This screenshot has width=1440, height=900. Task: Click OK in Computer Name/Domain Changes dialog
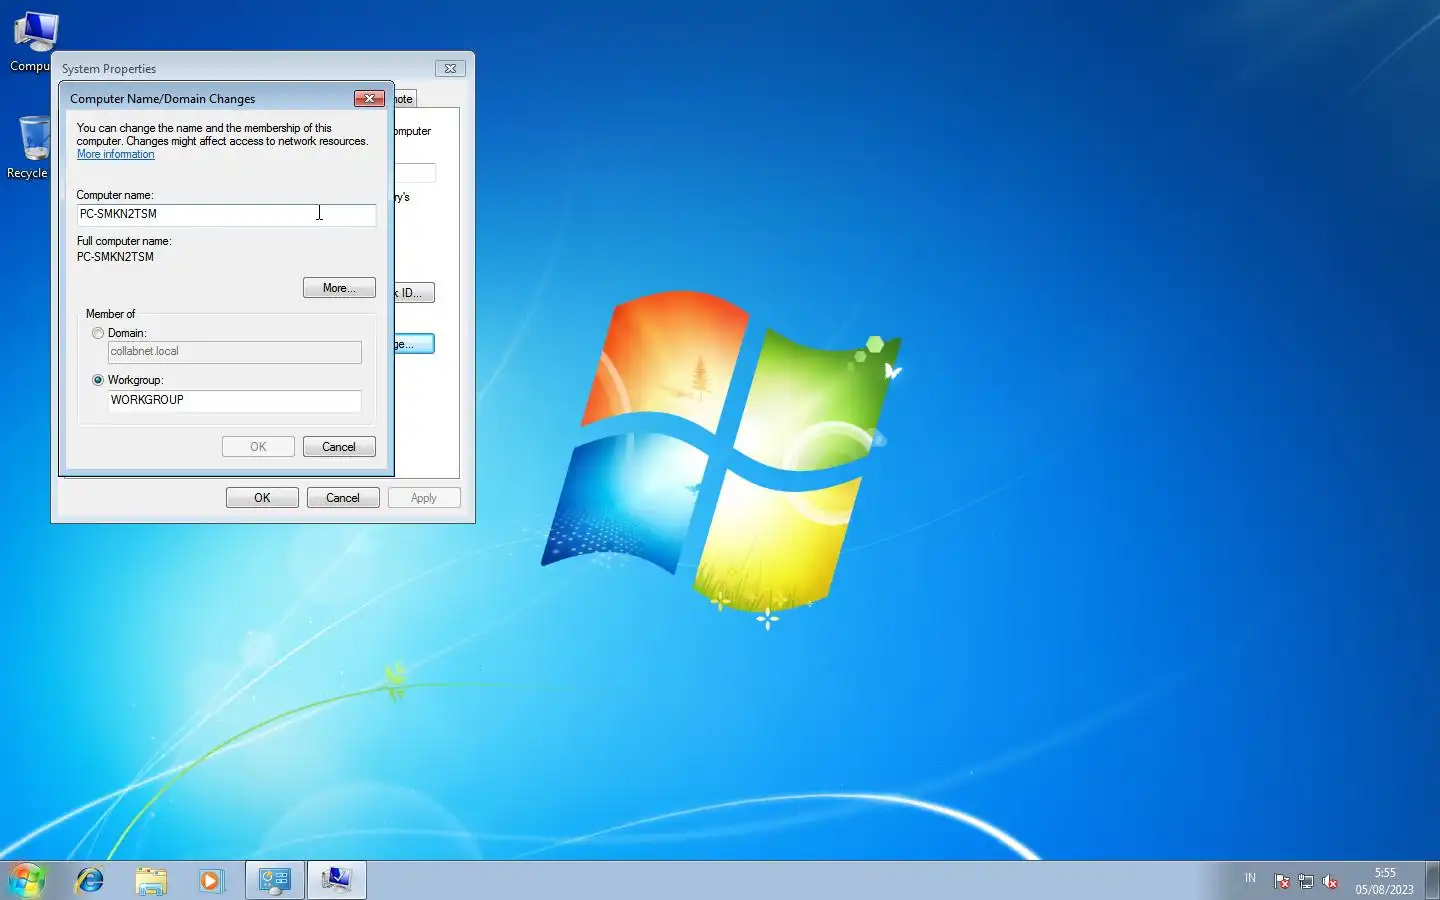pos(258,447)
